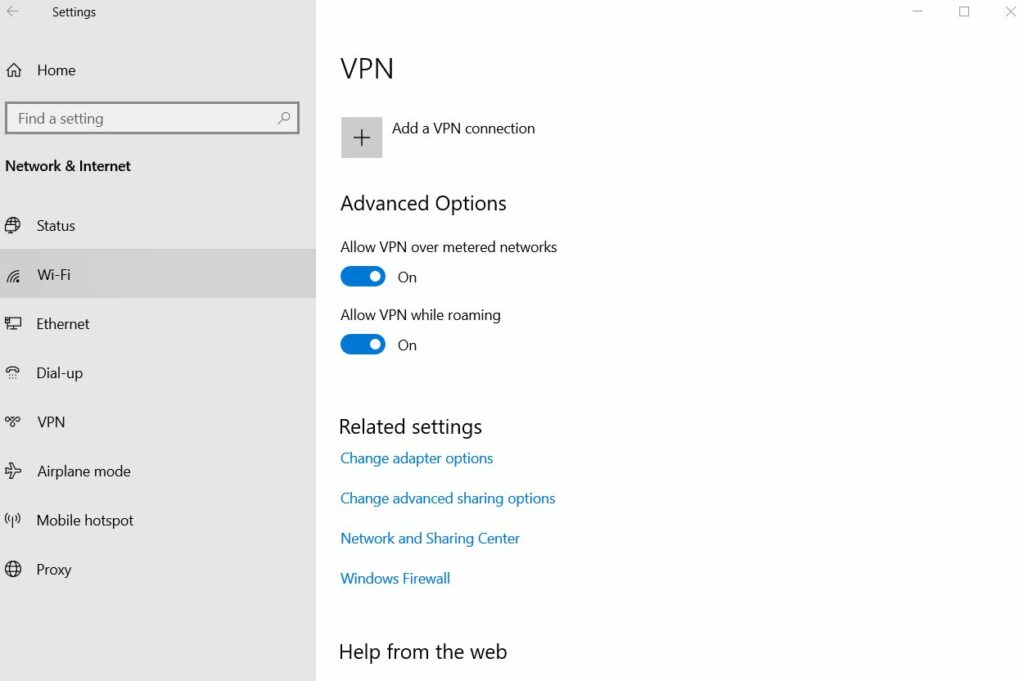Click the Mobile hotspot icon
Viewport: 1024px width, 681px height.
click(13, 520)
